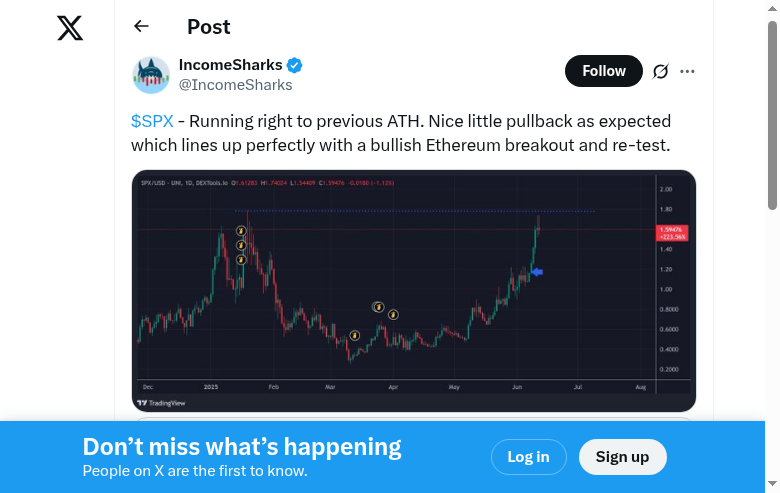Screen dimensions: 780x493
Task: Open the three-dot More options menu
Action: pos(687,71)
